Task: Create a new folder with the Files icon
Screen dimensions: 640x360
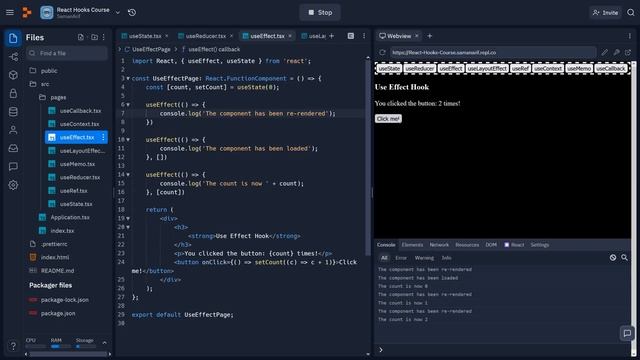Action: pos(94,37)
